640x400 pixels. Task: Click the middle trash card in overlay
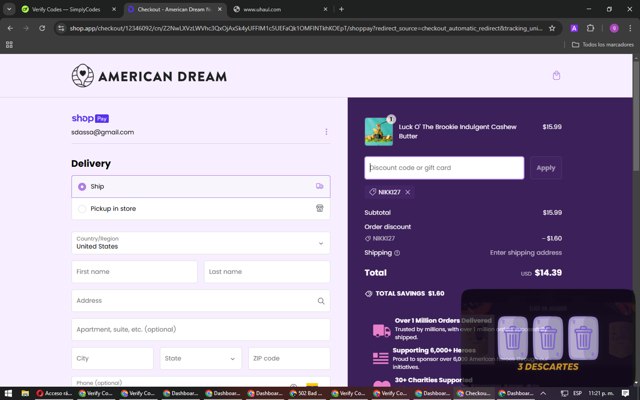(548, 338)
